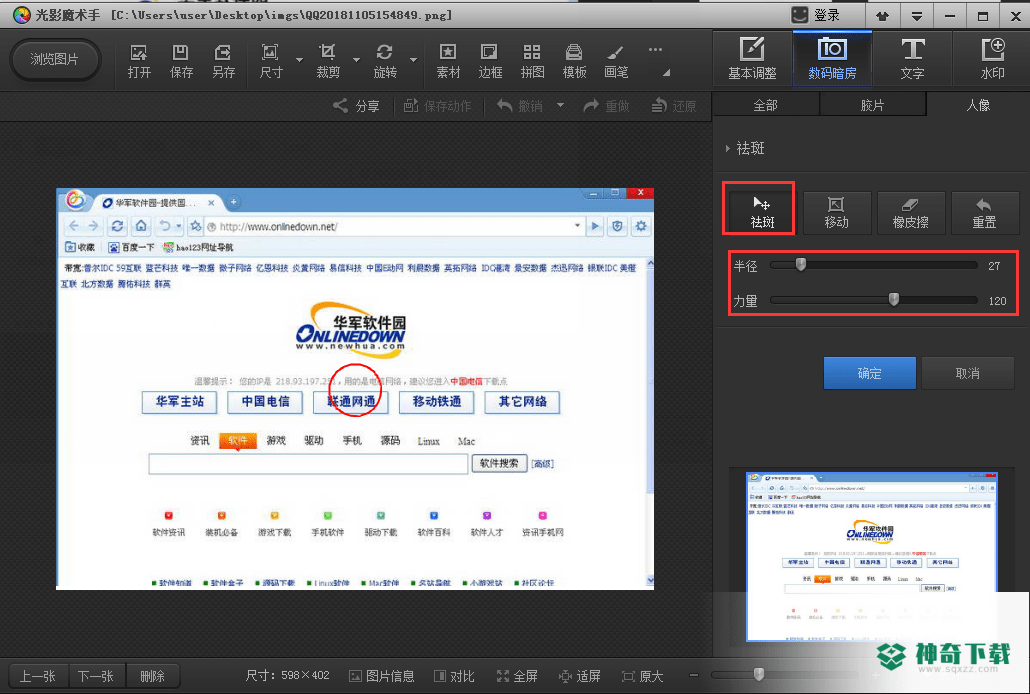Save the image using 保存 icon
The image size is (1030, 694).
pos(181,61)
